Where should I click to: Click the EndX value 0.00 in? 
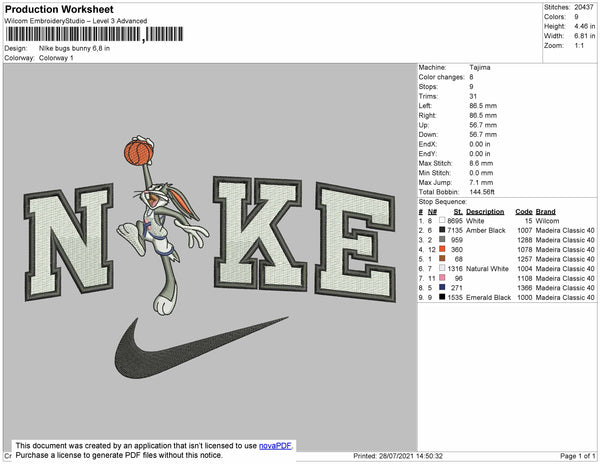pyautogui.click(x=479, y=144)
